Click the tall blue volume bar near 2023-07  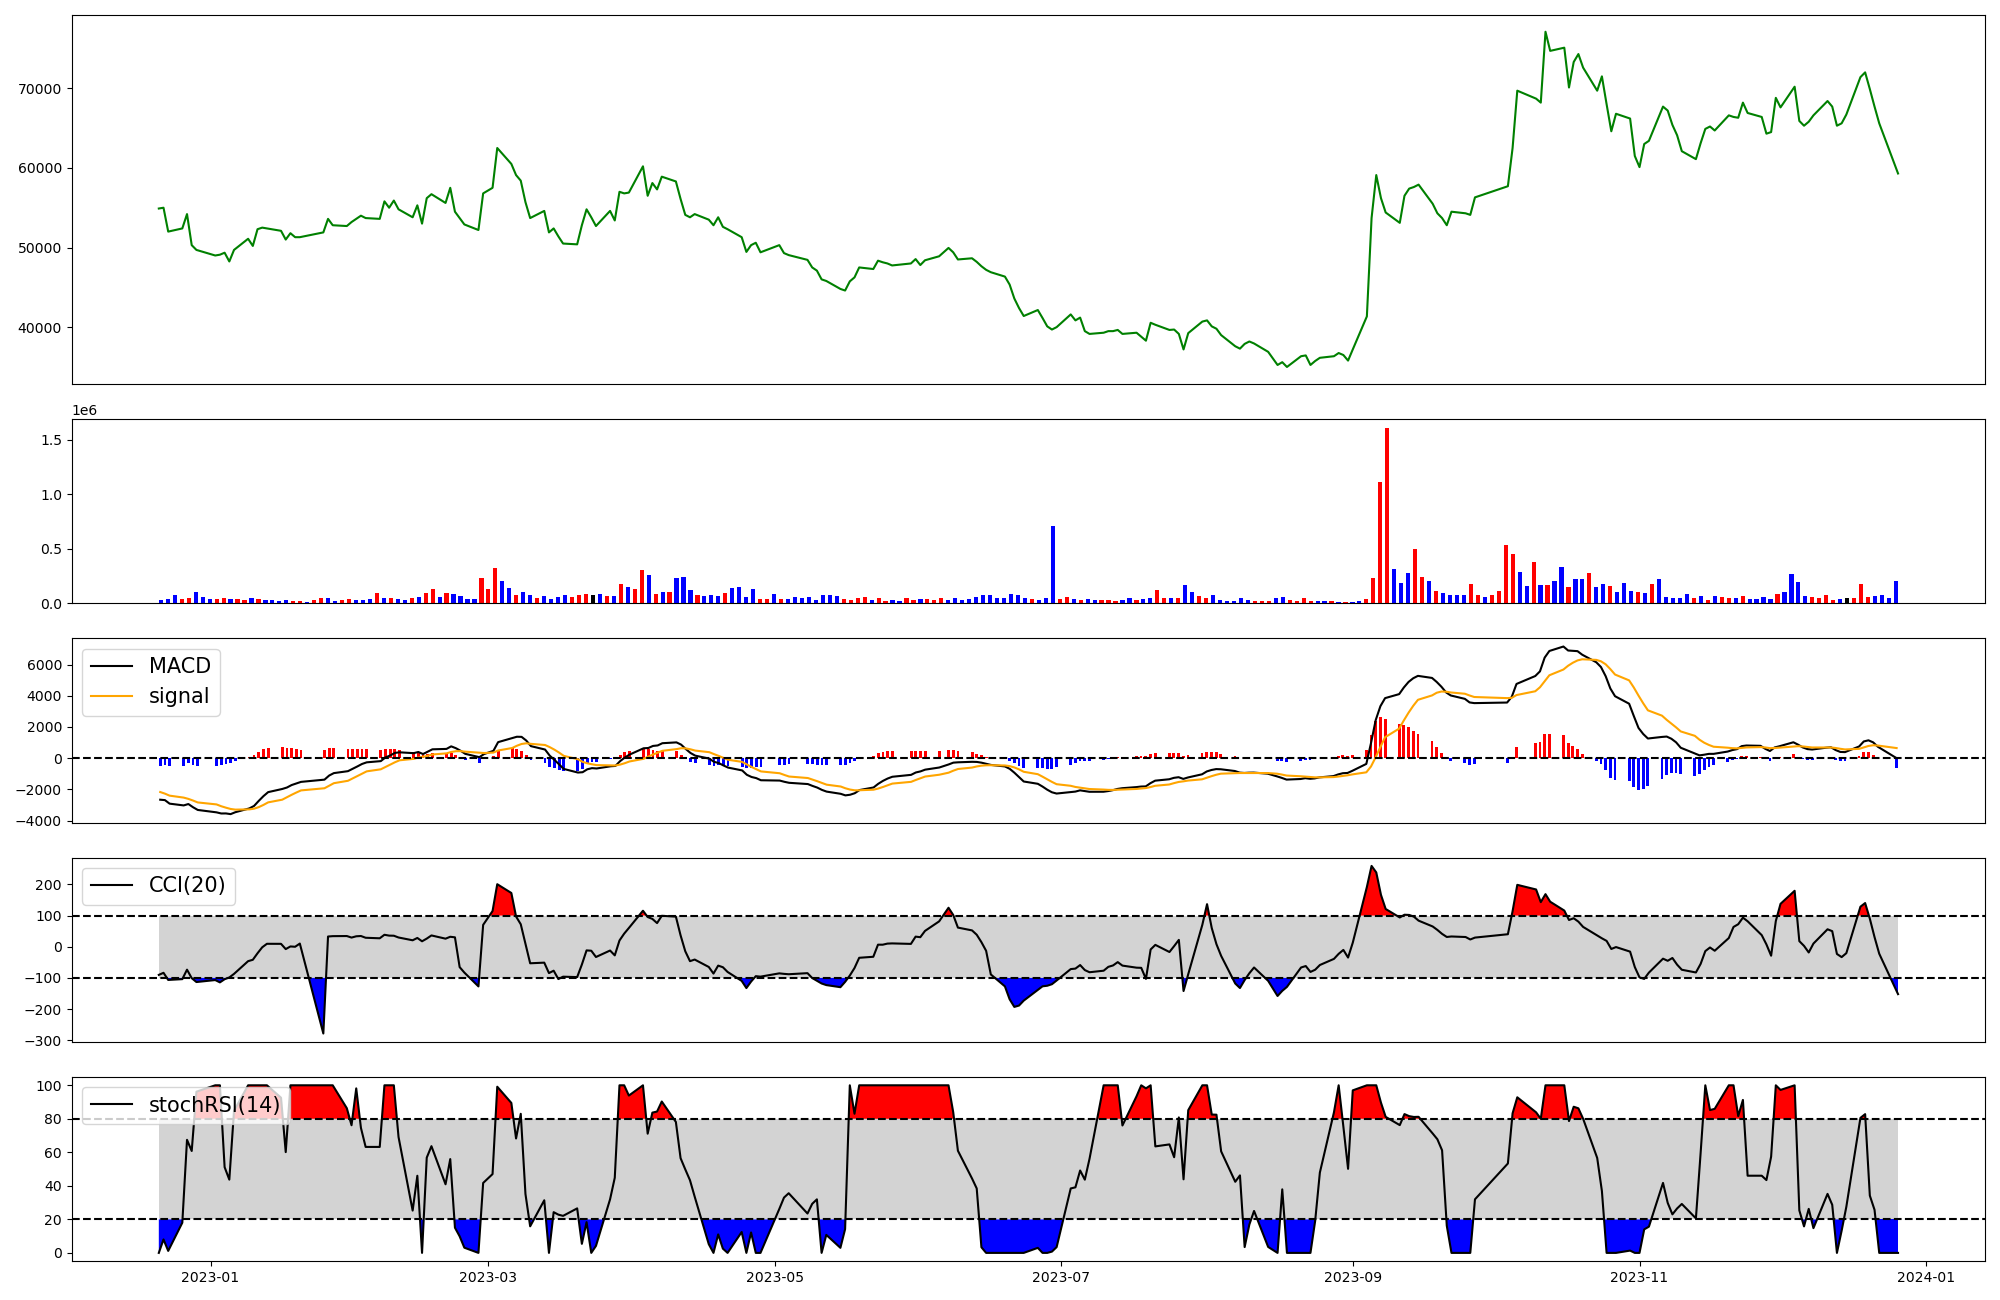coord(1053,564)
